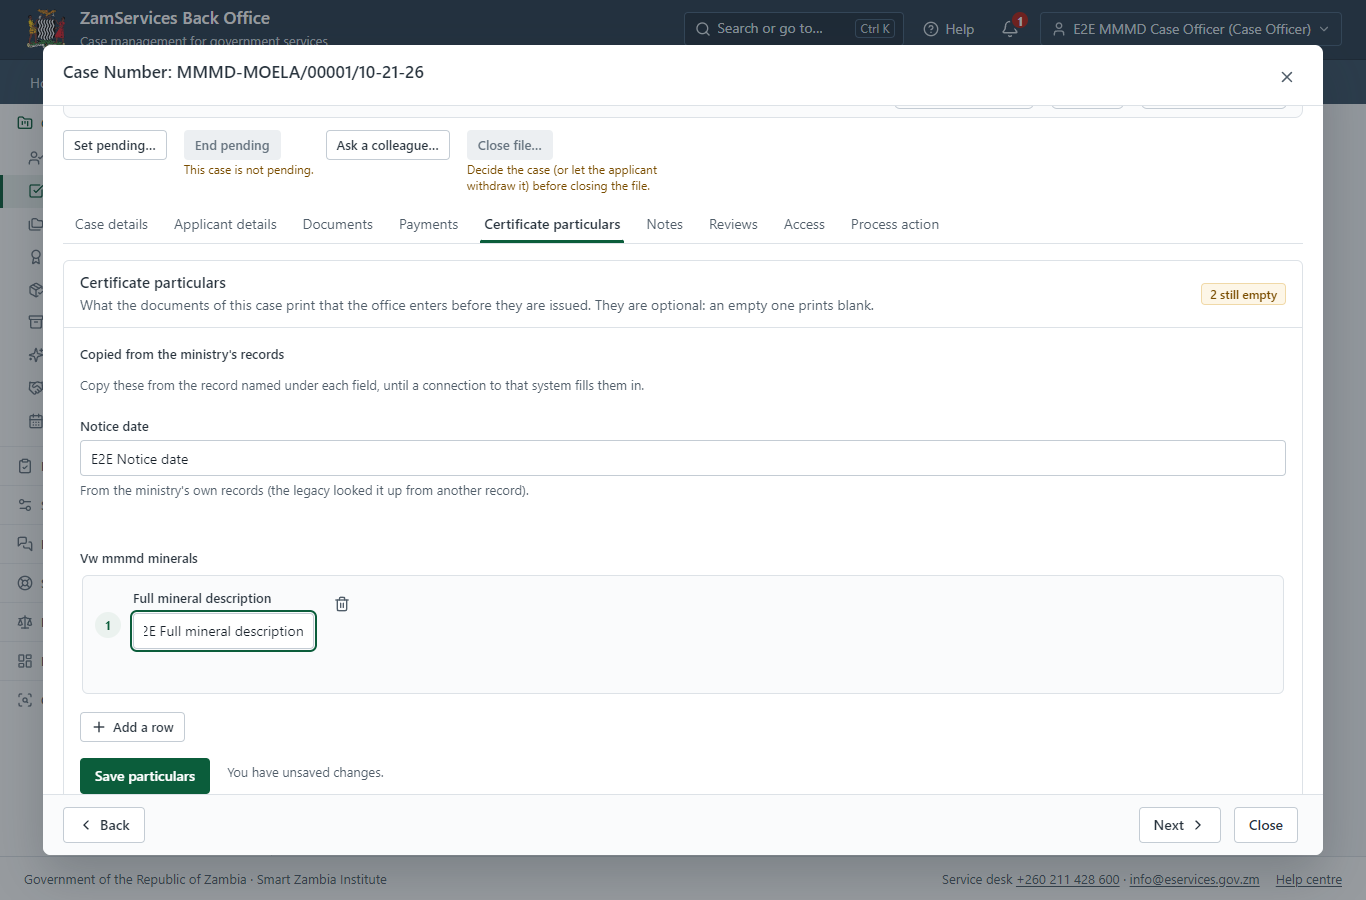Image resolution: width=1366 pixels, height=900 pixels.
Task: Click the Help question-mark button
Action: tap(948, 29)
